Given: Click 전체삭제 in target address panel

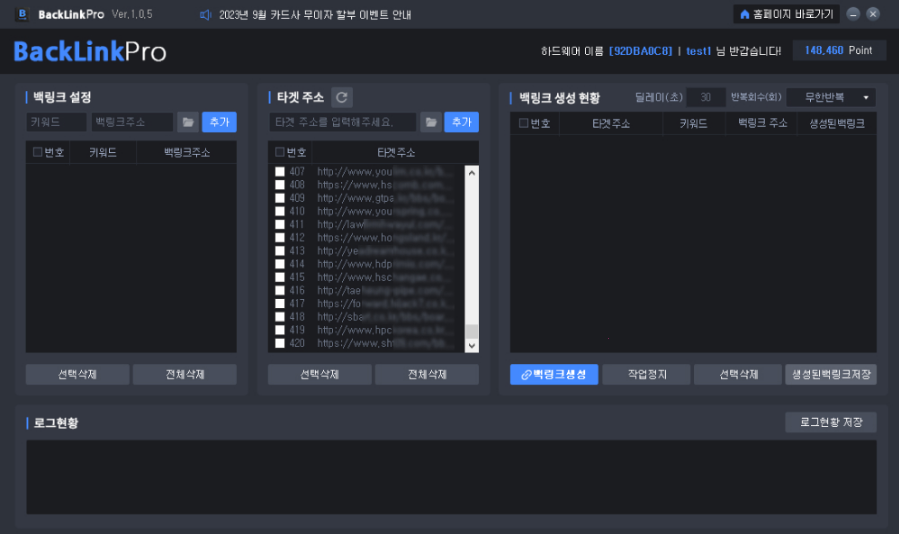Looking at the screenshot, I should pyautogui.click(x=427, y=375).
